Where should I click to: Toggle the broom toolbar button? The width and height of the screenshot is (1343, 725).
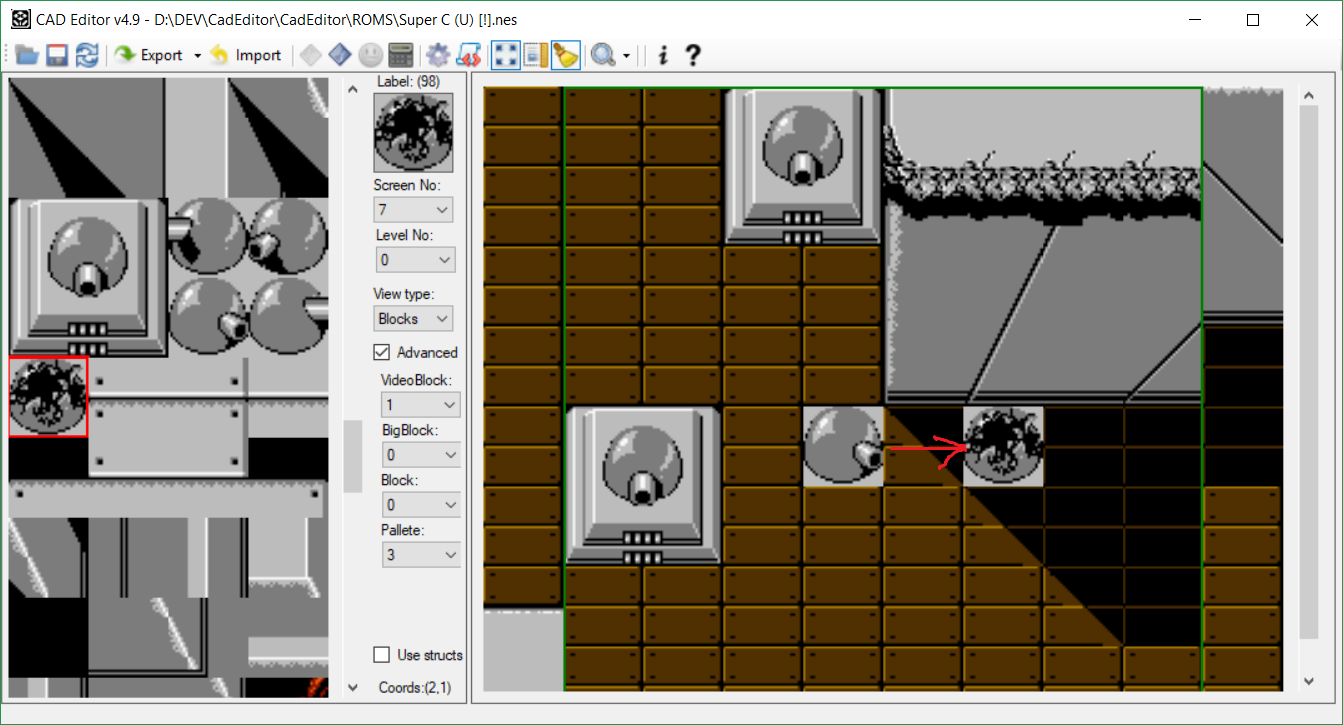coord(566,55)
